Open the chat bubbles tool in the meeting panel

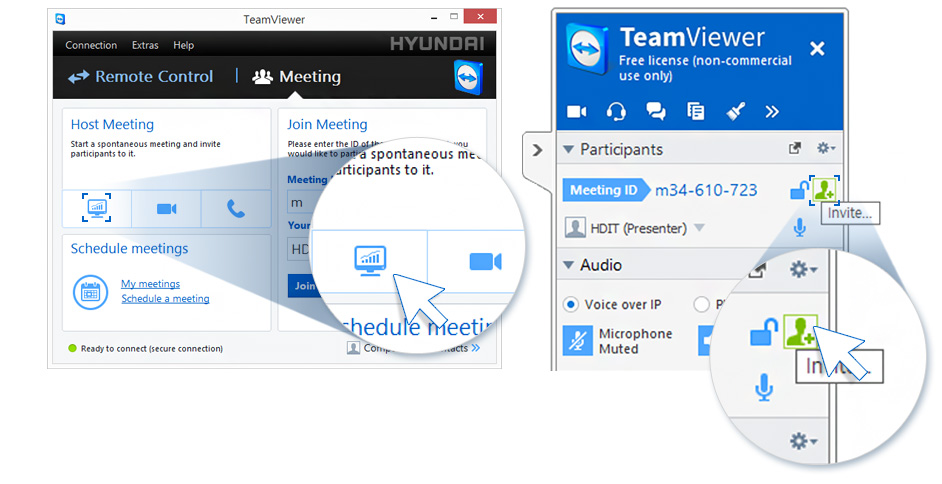pyautogui.click(x=655, y=112)
